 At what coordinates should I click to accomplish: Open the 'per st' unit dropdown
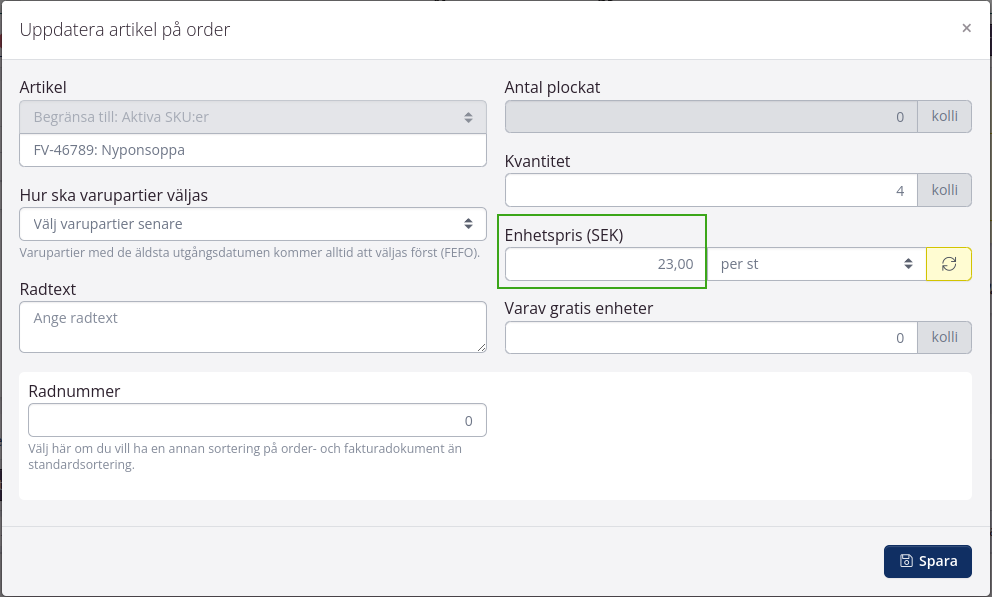(x=818, y=264)
